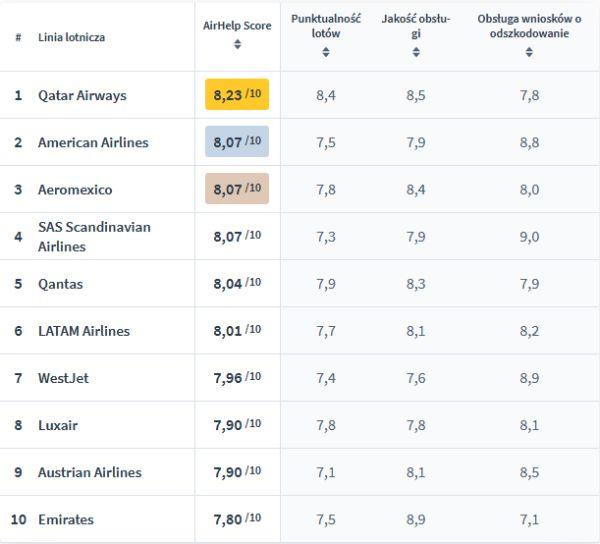Click sort arrows under Obsługa wniosków o odszkodowanie
Image resolution: width=600 pixels, height=544 pixels.
[529, 52]
